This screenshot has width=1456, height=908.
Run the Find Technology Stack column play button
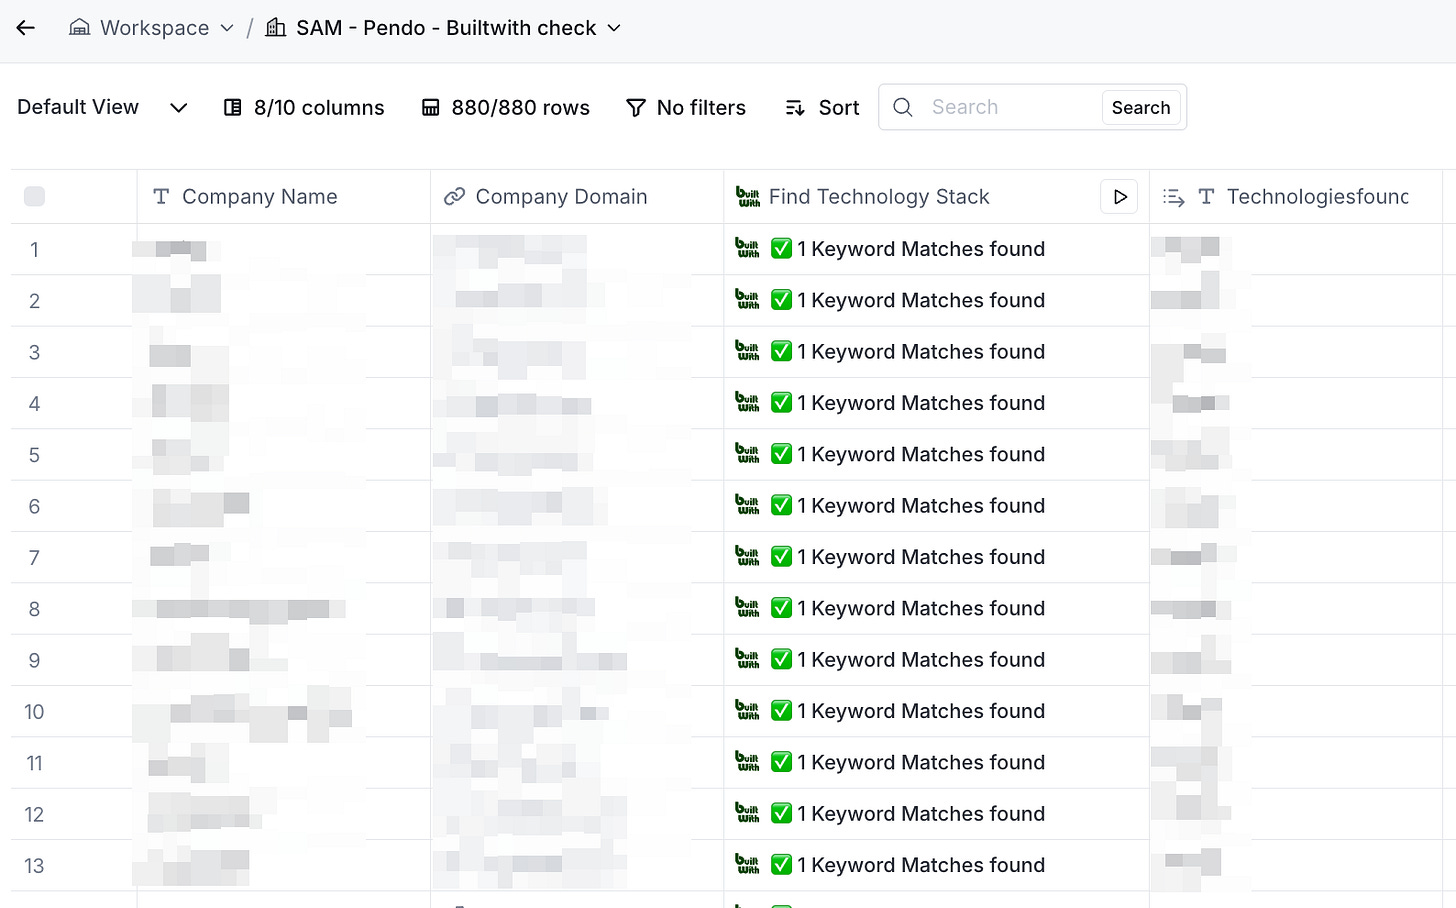point(1120,196)
